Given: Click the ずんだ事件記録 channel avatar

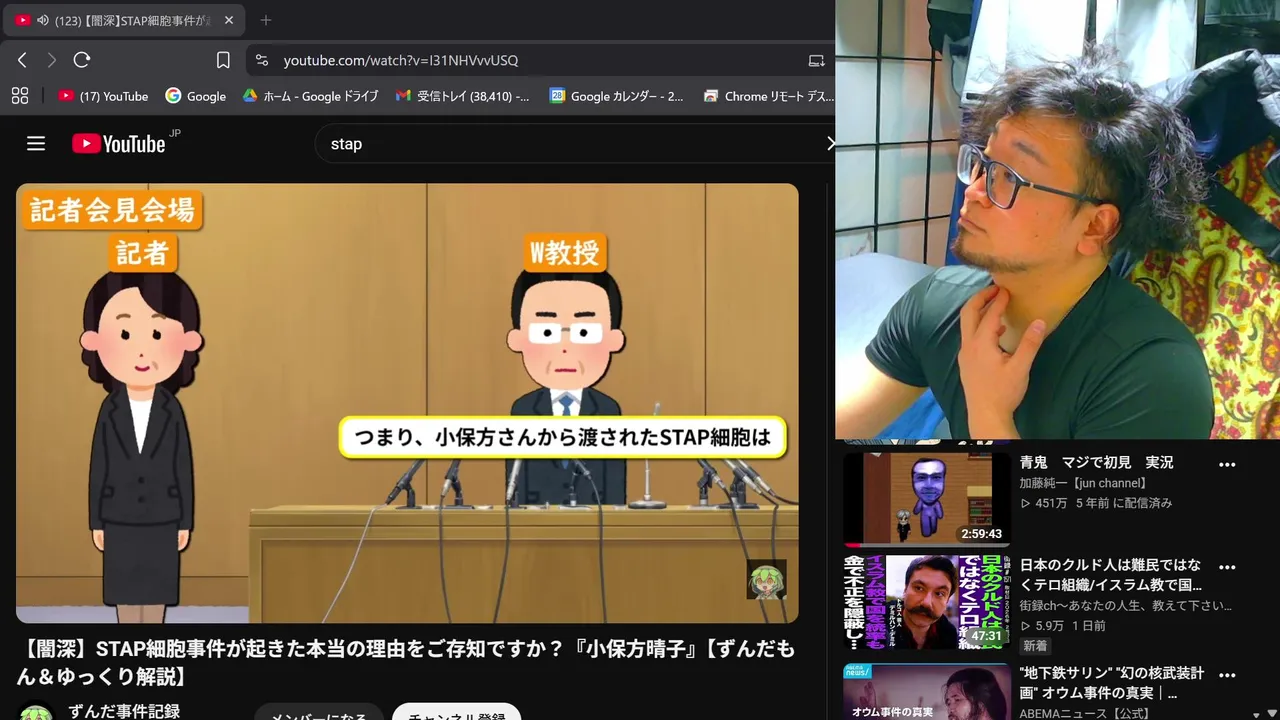Looking at the screenshot, I should tap(36, 713).
